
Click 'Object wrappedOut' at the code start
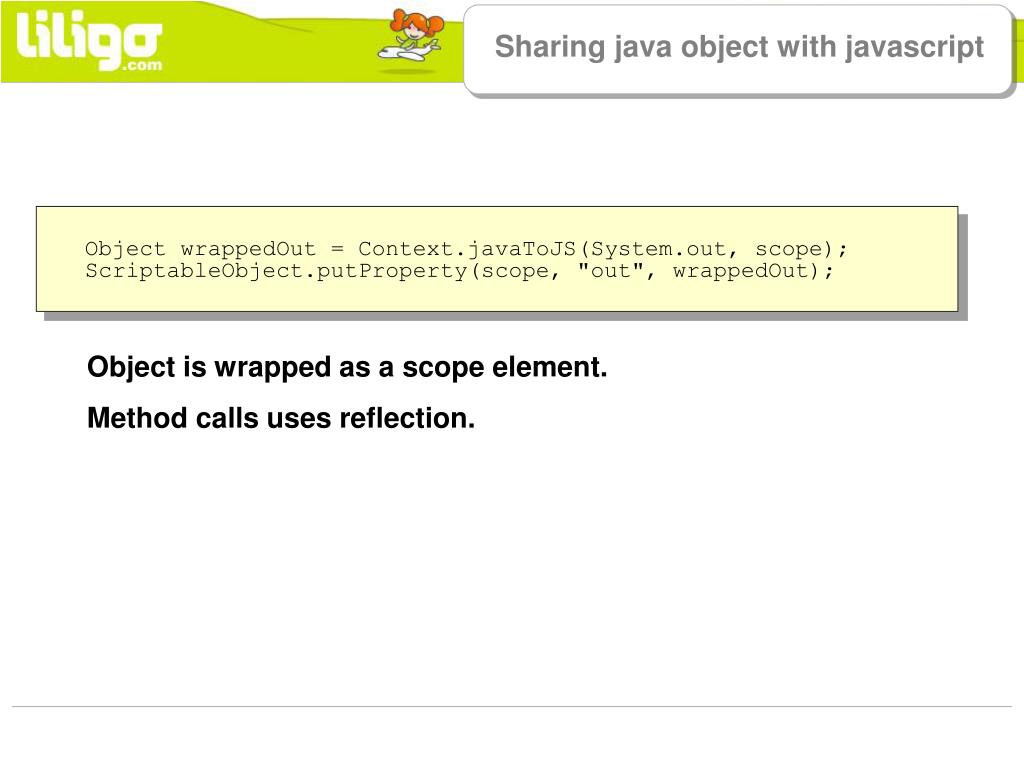pos(200,249)
